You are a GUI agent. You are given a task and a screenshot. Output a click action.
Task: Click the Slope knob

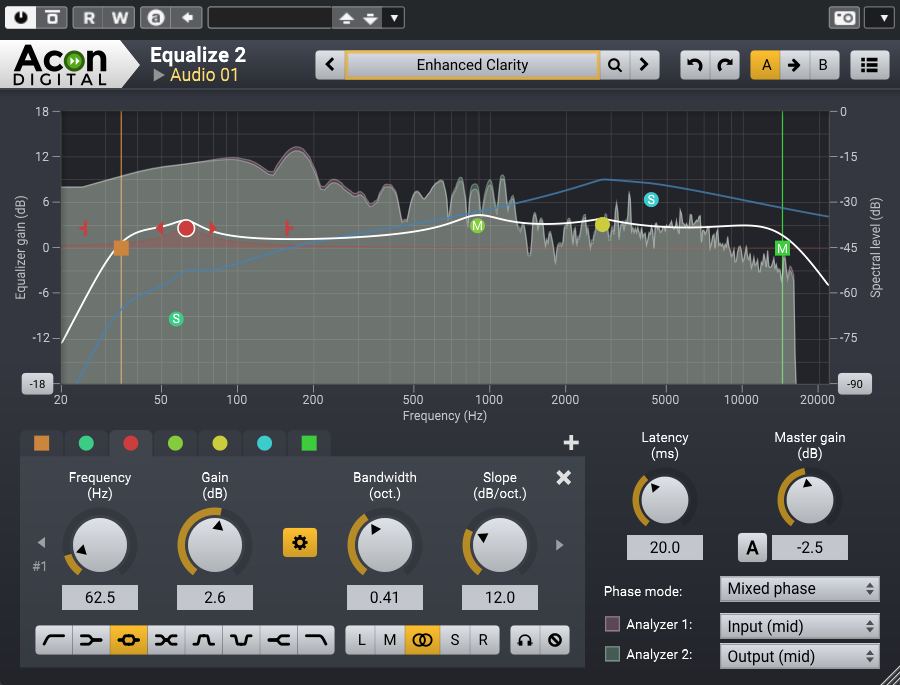tap(500, 545)
